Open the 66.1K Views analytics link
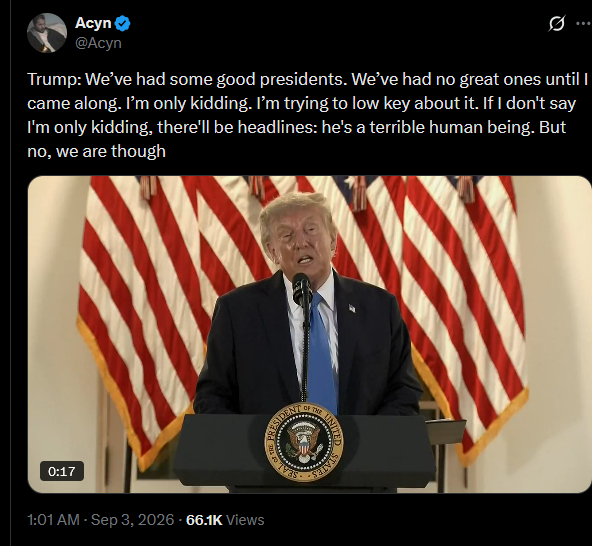This screenshot has height=546, width=592. (x=225, y=520)
